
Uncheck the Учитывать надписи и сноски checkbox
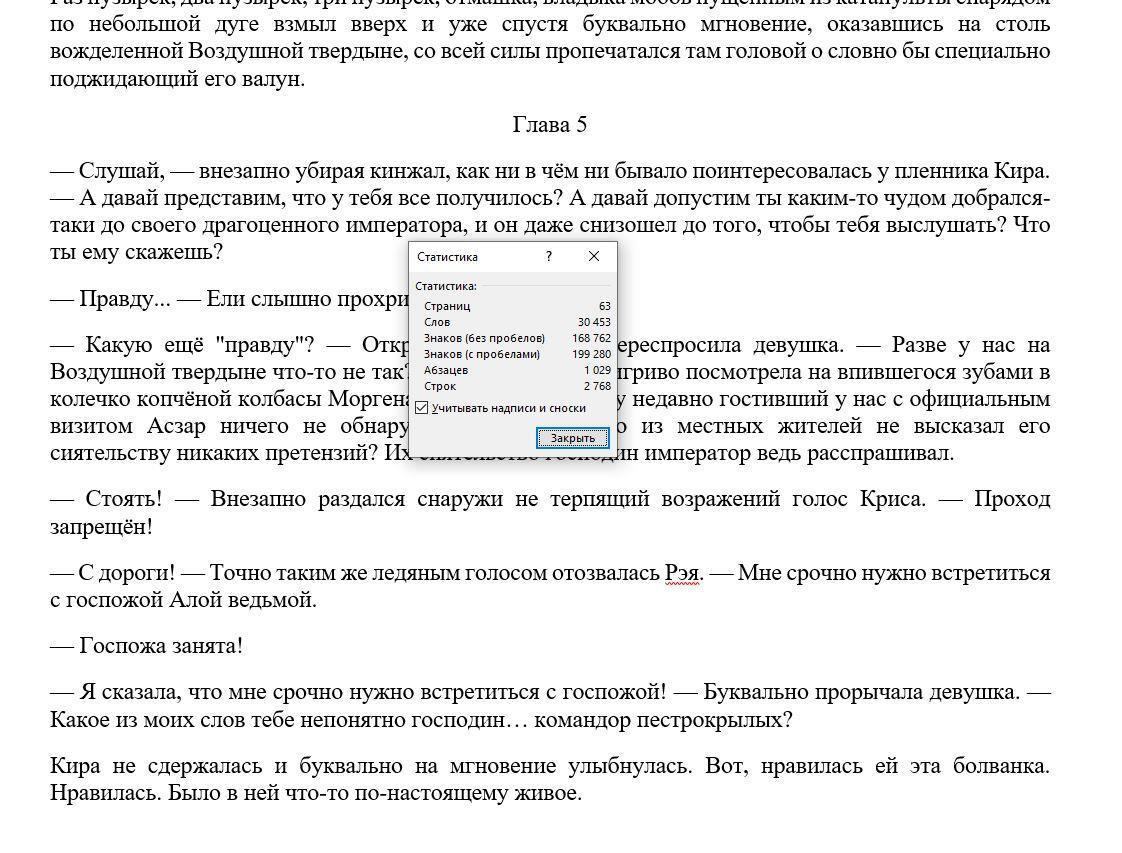pos(422,408)
